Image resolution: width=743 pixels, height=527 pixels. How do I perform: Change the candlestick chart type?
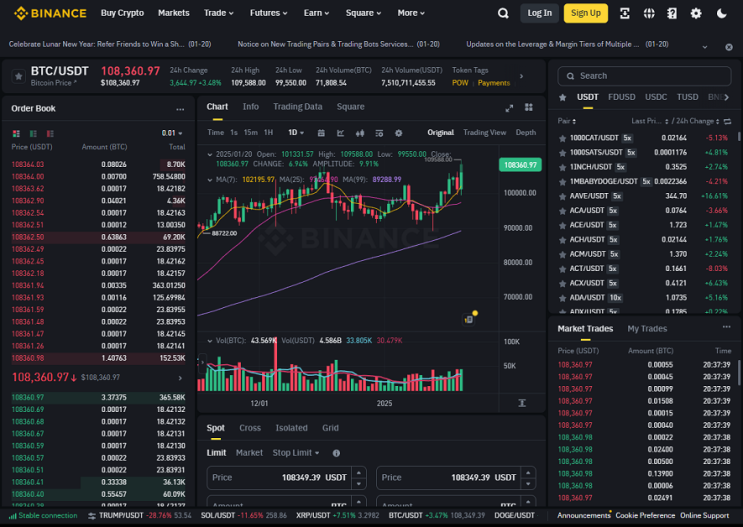(x=360, y=133)
